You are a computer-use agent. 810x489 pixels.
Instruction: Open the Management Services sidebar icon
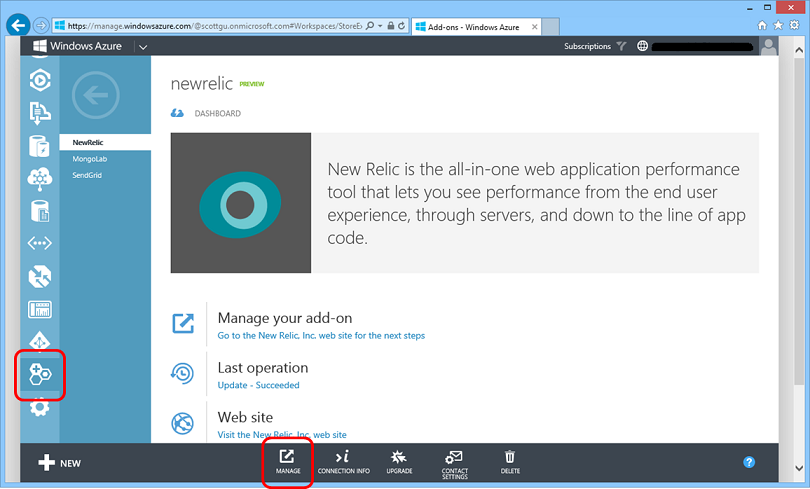[40, 309]
